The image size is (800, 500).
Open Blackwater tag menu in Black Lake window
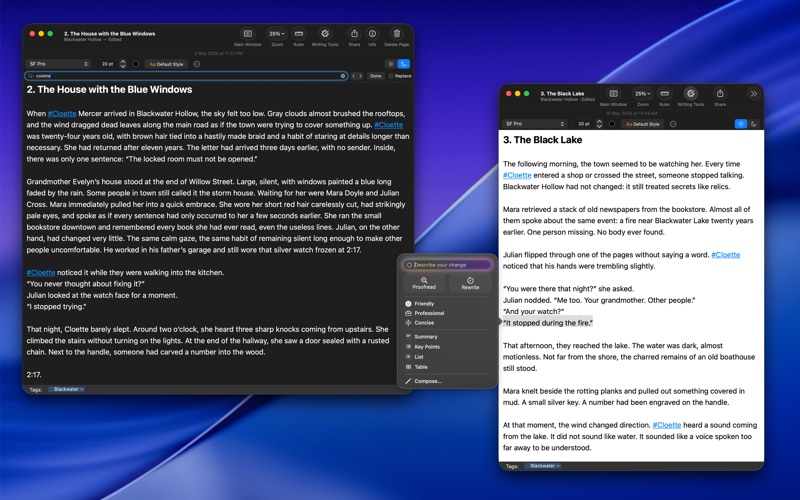pos(543,466)
